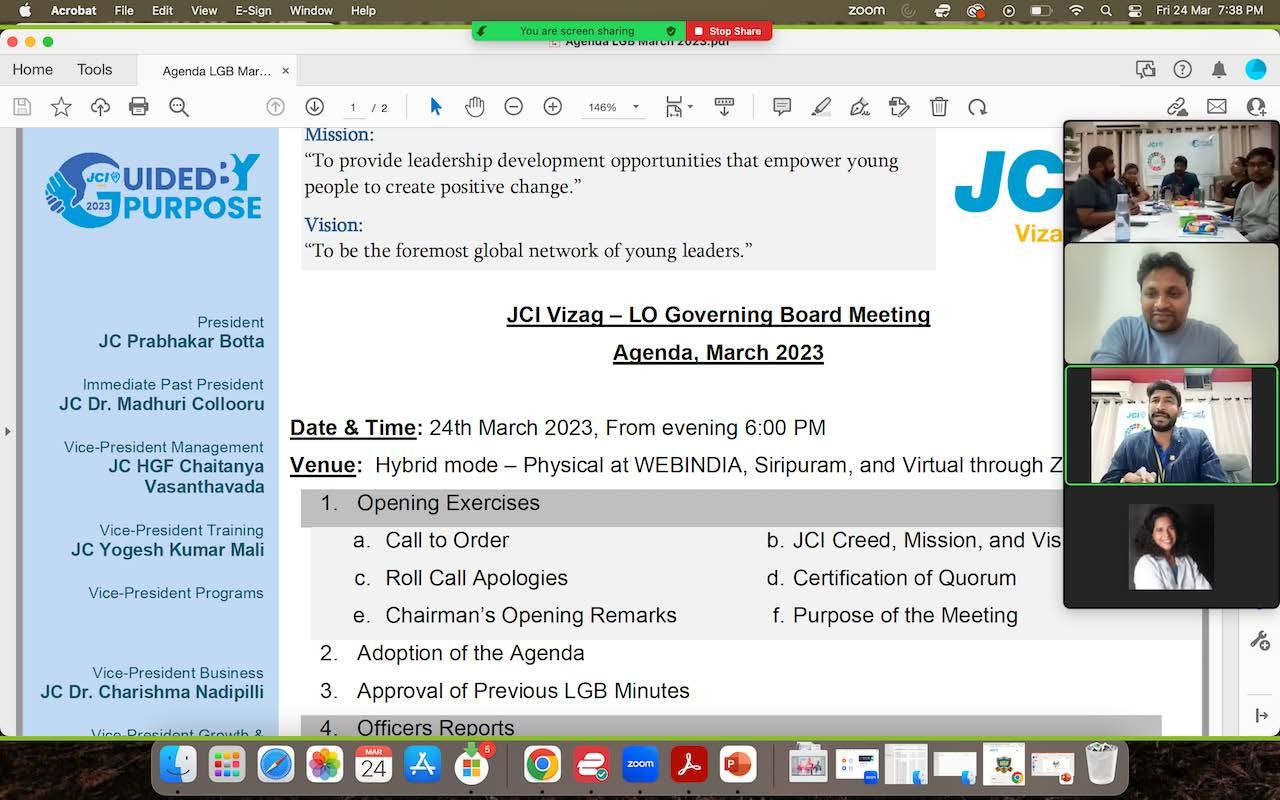The height and width of the screenshot is (800, 1280).
Task: Click the name 'JC Prabhakar Botta'
Action: click(x=181, y=341)
